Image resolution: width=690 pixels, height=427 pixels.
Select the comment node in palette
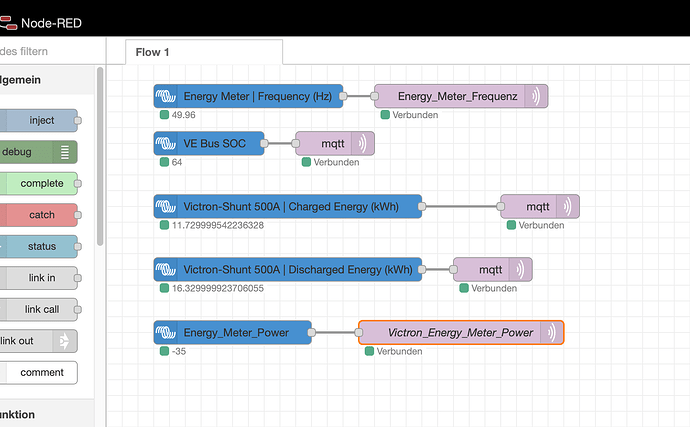[39, 372]
